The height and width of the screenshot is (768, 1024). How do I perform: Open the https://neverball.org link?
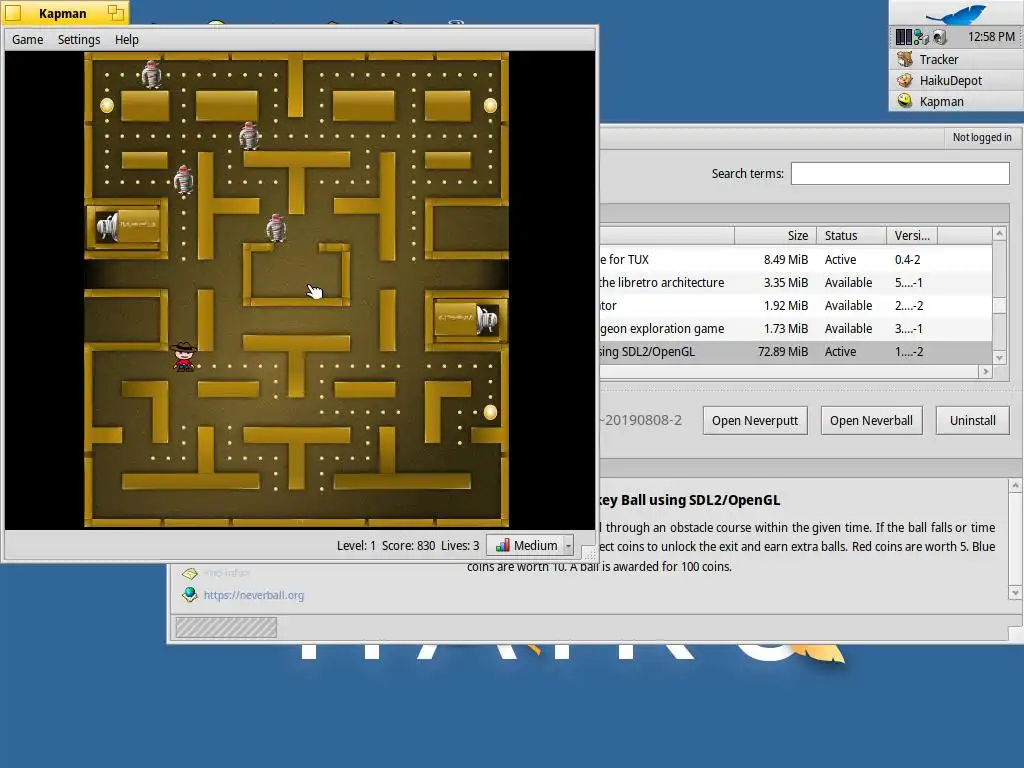[x=253, y=596]
